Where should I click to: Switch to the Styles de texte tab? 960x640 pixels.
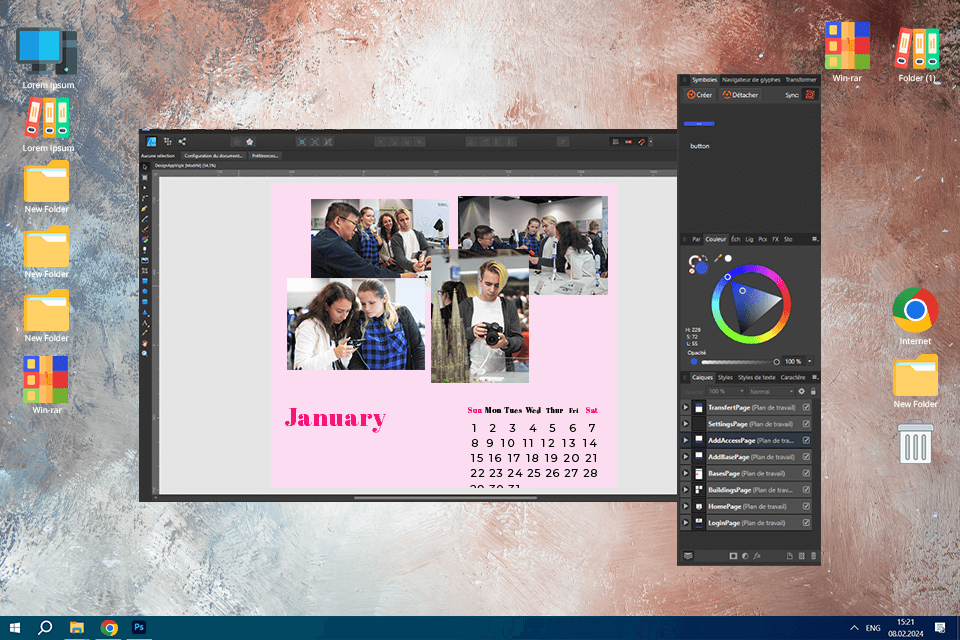pos(757,377)
